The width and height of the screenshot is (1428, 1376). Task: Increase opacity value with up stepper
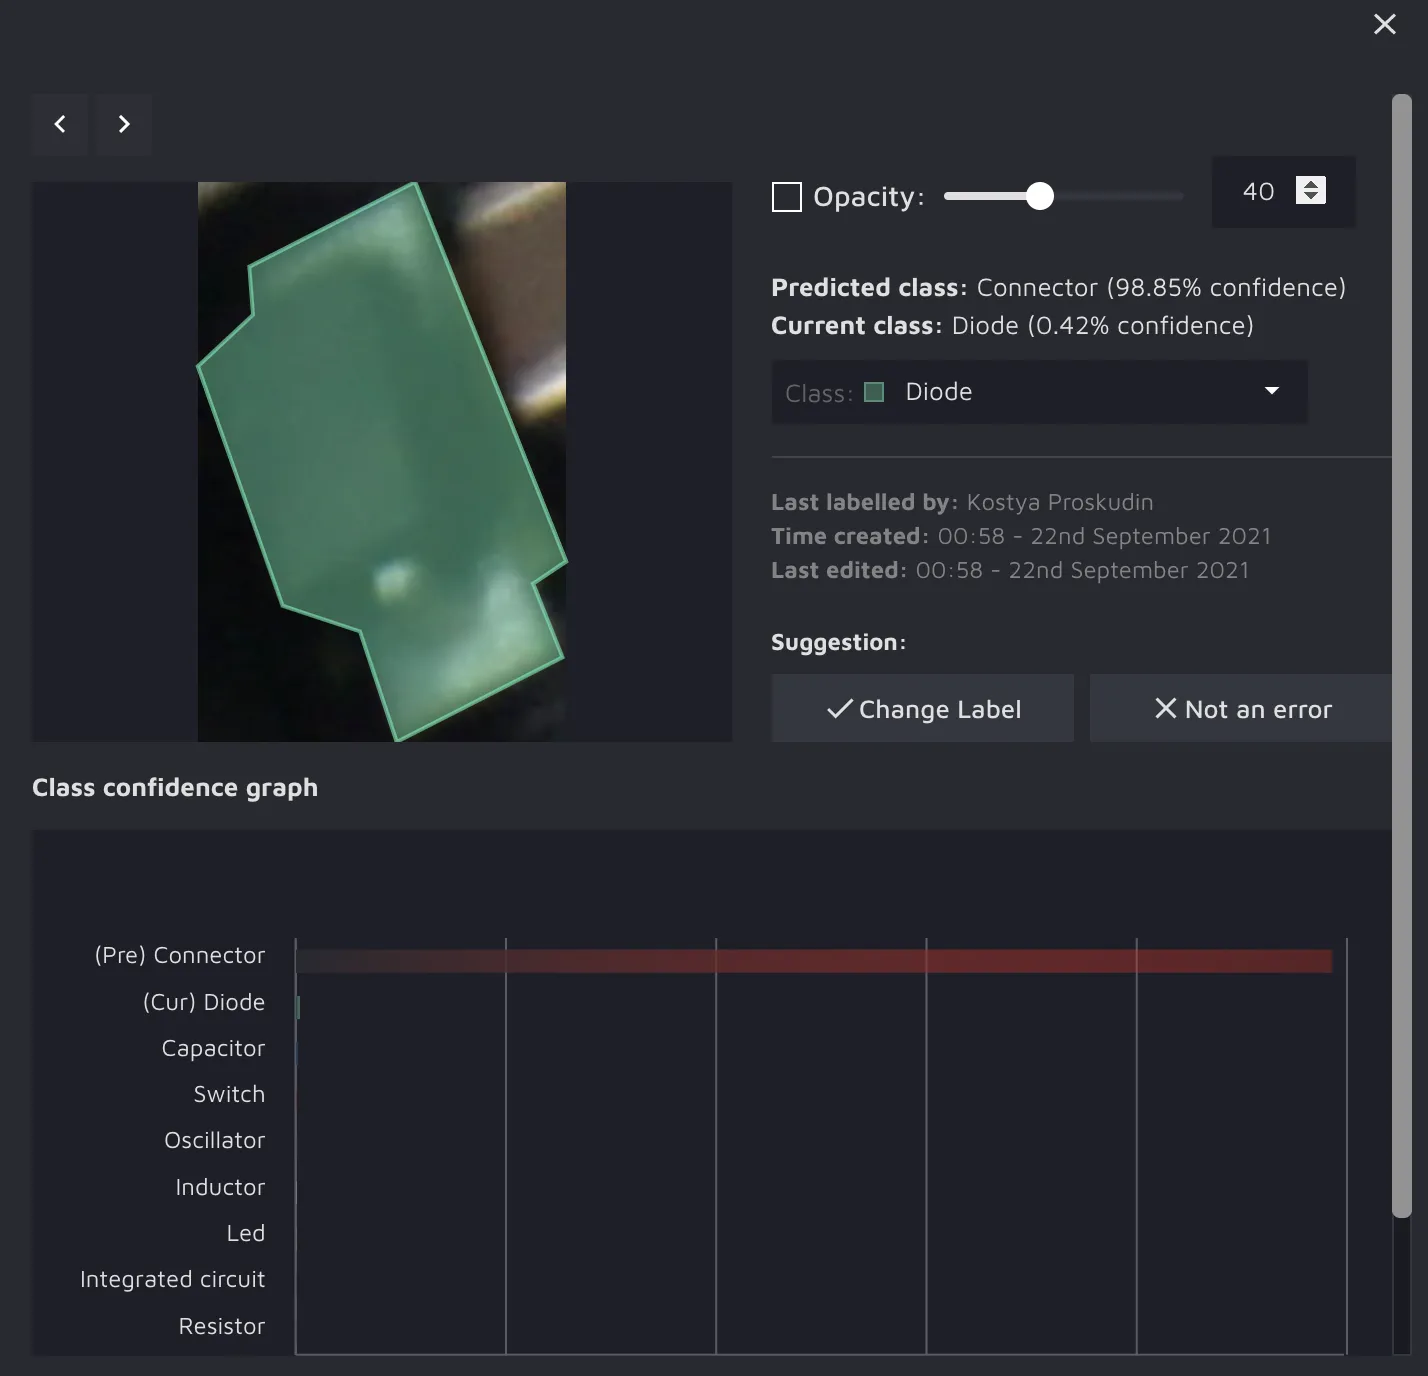point(1311,184)
